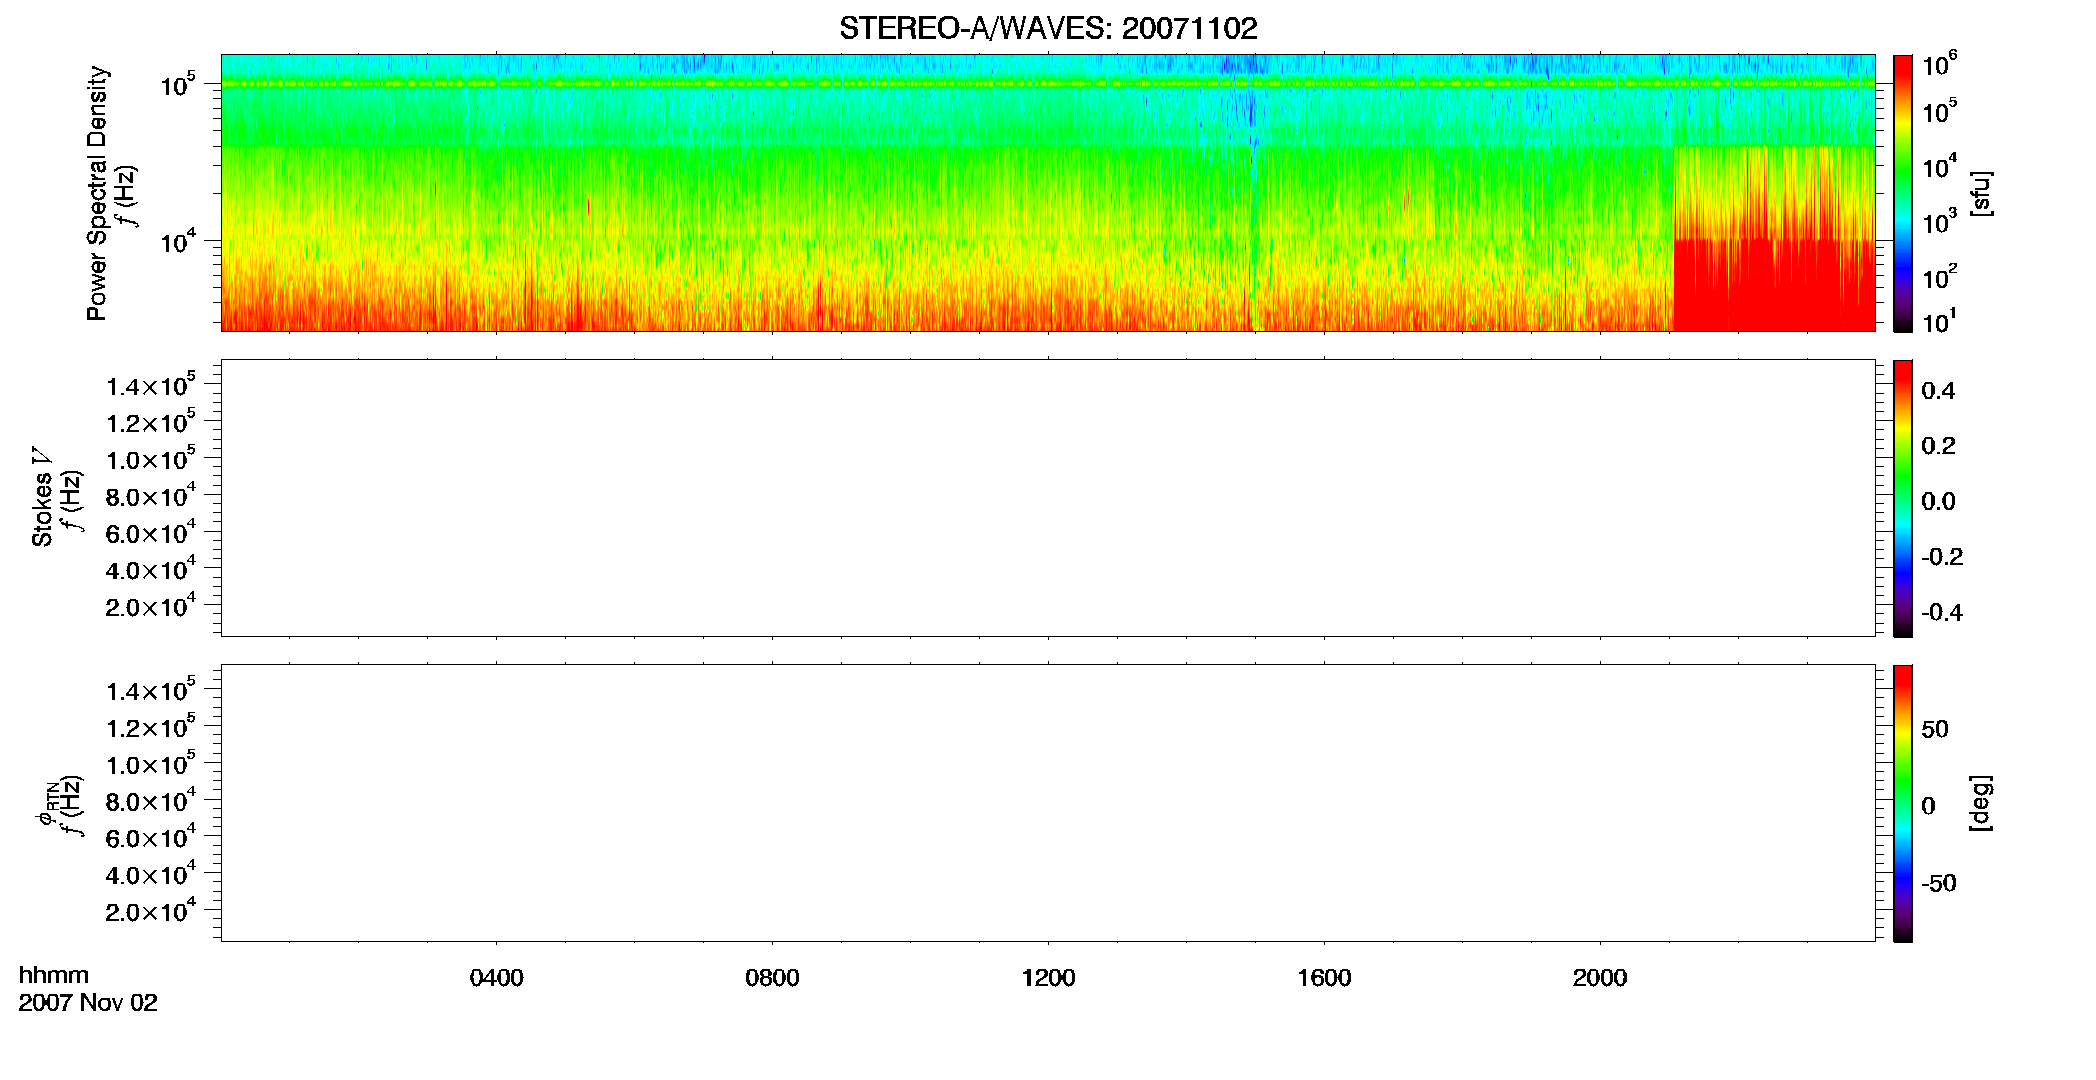
Task: Click the [deg] unit label
Action: (1981, 803)
